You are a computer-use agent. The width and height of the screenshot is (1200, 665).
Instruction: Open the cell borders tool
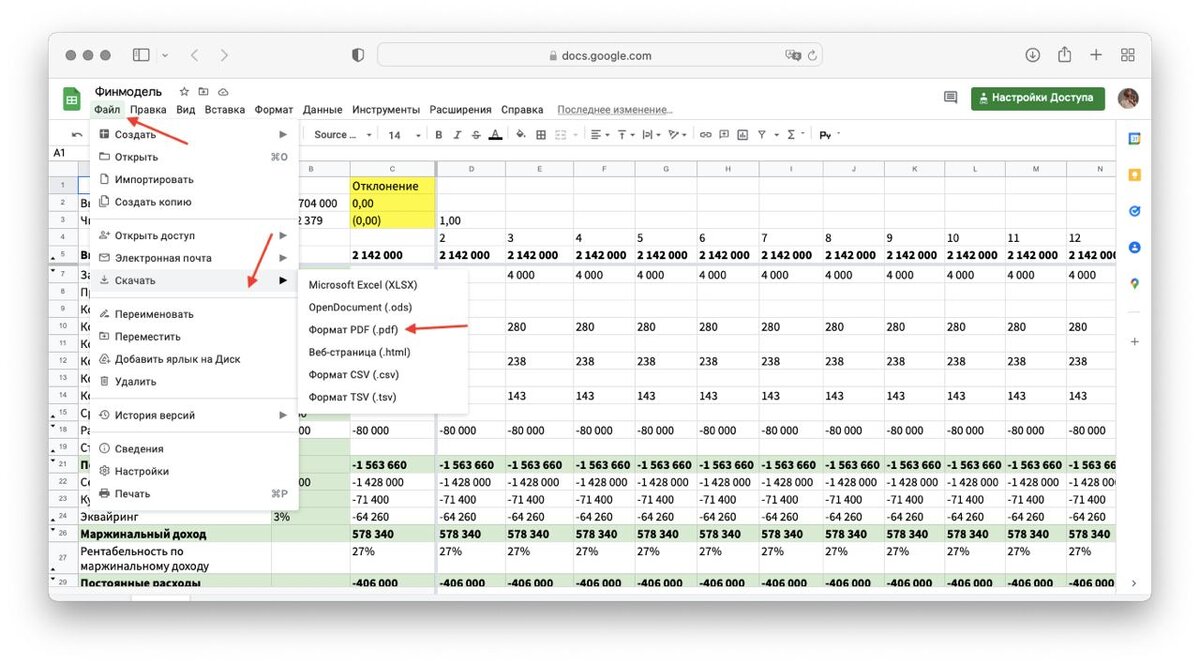pos(541,135)
